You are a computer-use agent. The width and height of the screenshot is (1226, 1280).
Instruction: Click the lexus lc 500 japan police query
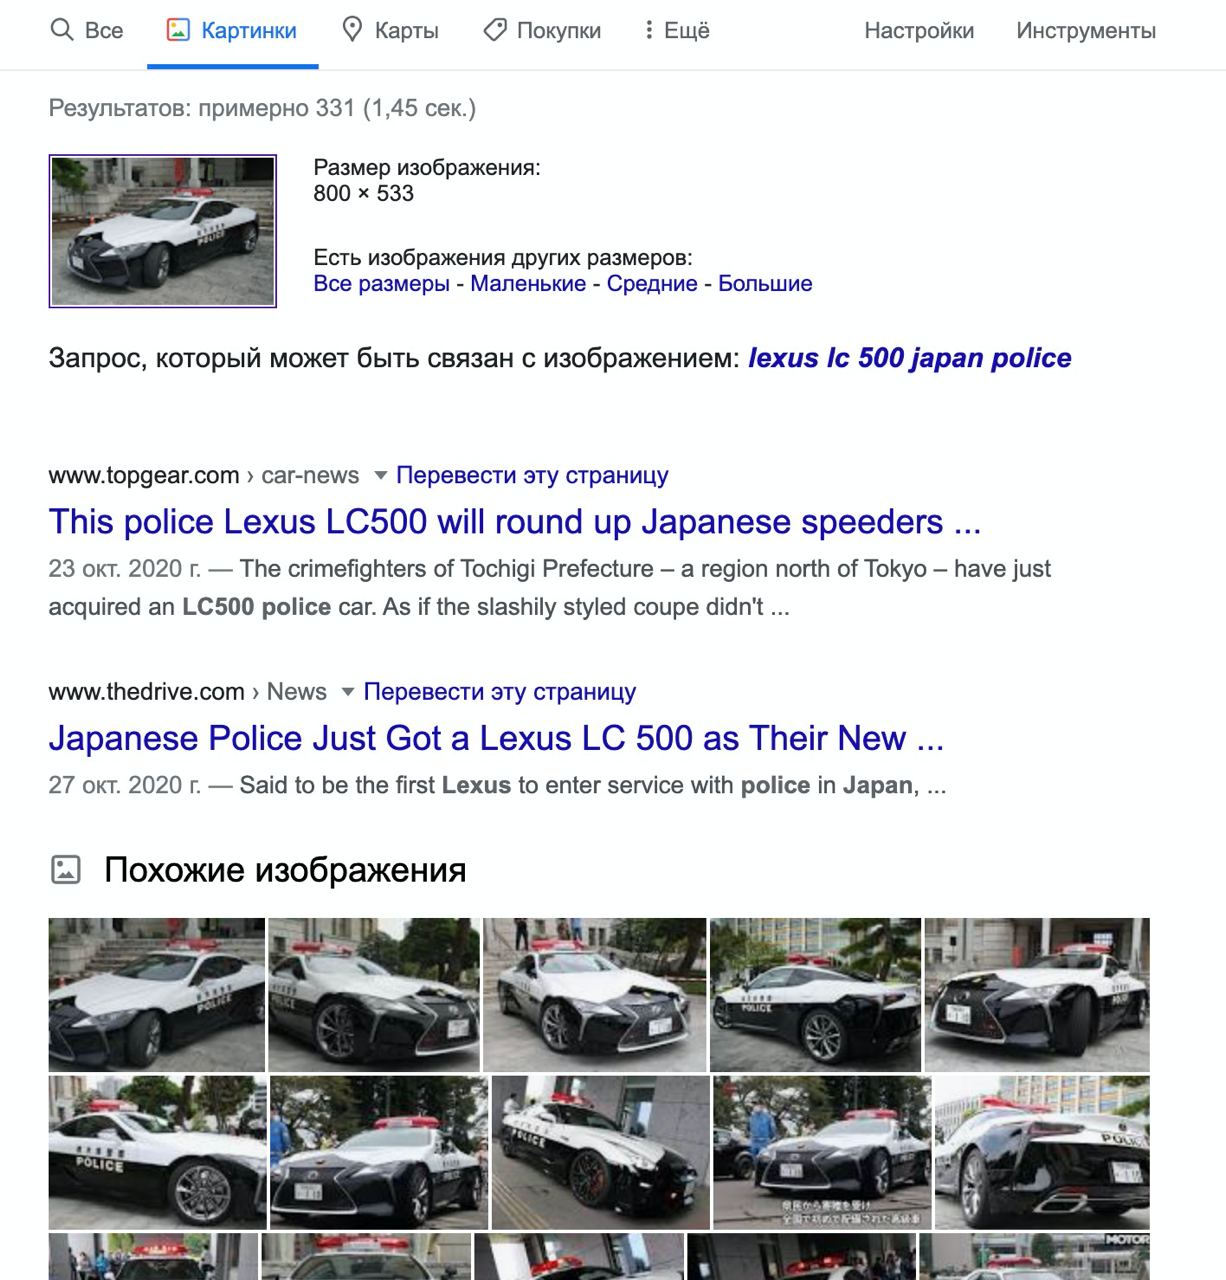click(910, 358)
